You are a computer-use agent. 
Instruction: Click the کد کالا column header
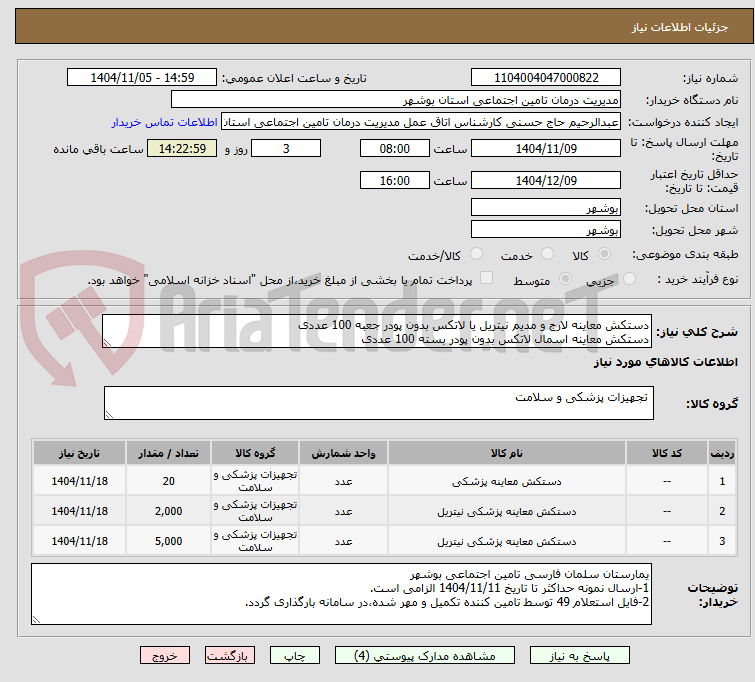pyautogui.click(x=667, y=453)
